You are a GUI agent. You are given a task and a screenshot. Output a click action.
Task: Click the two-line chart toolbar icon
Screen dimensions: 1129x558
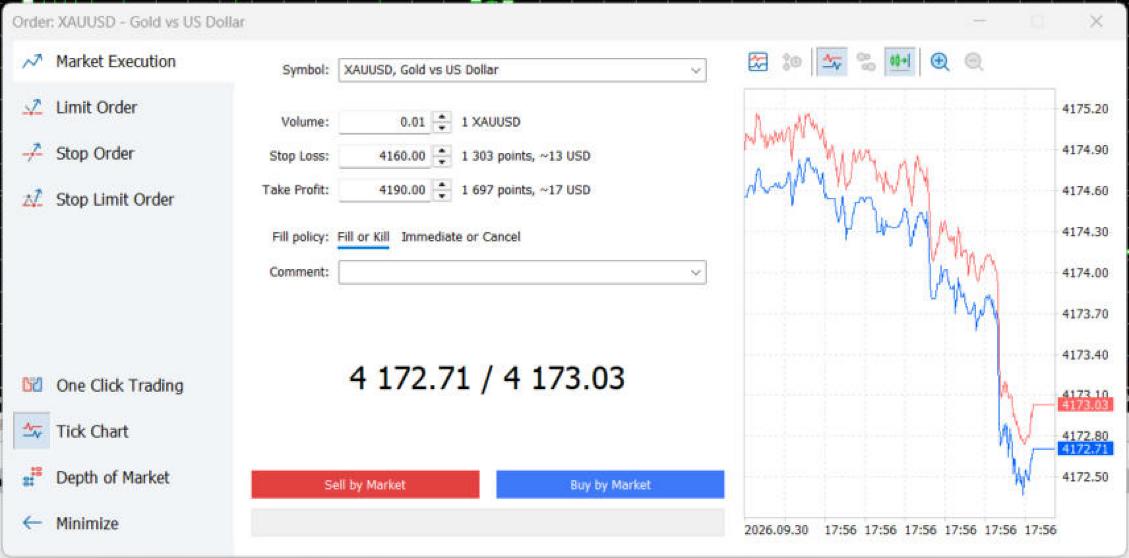[758, 62]
